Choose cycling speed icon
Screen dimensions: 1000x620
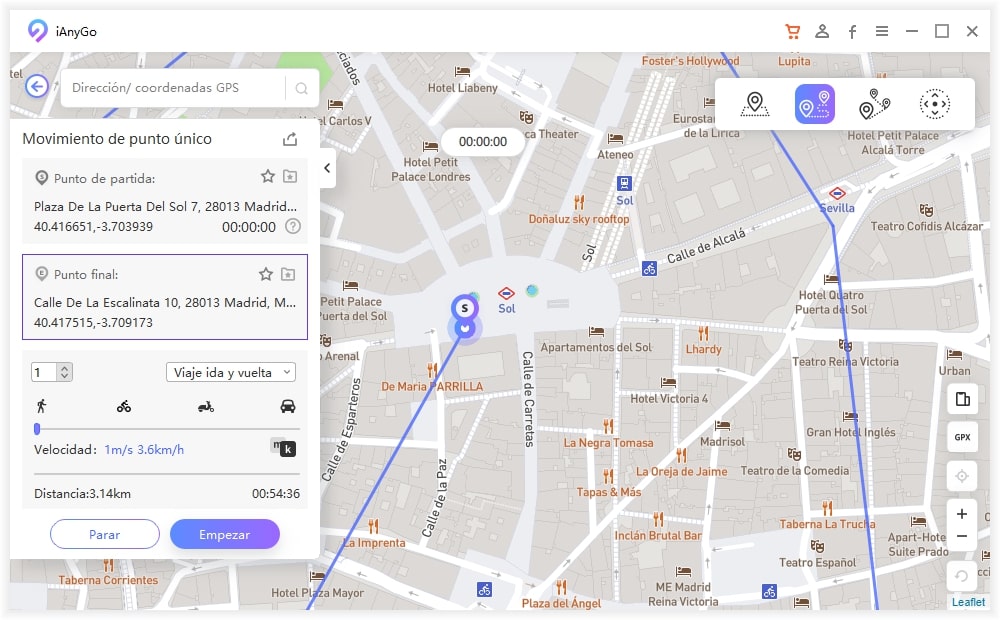(x=124, y=406)
